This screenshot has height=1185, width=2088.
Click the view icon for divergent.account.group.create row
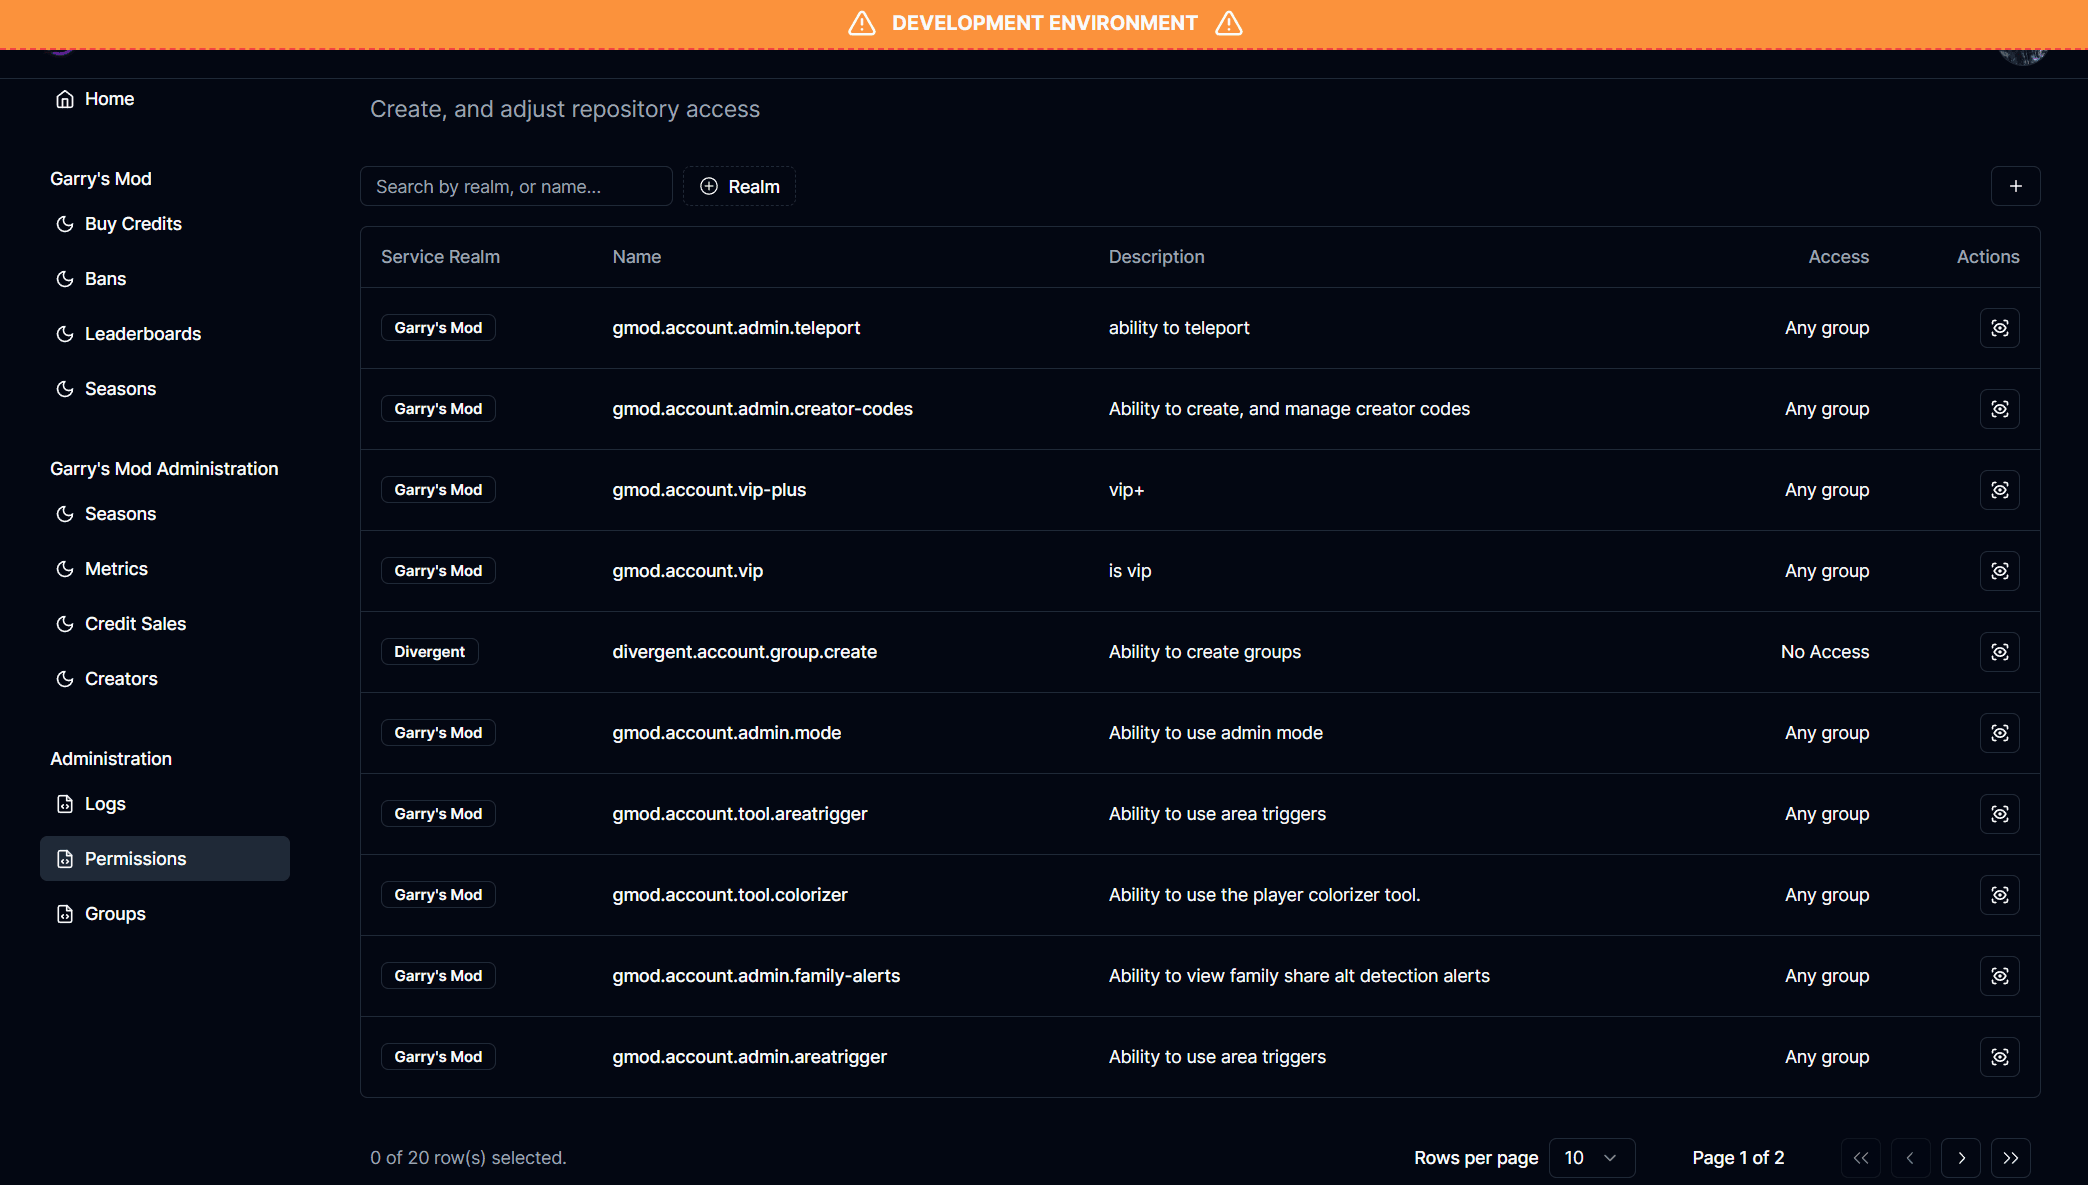1999,651
